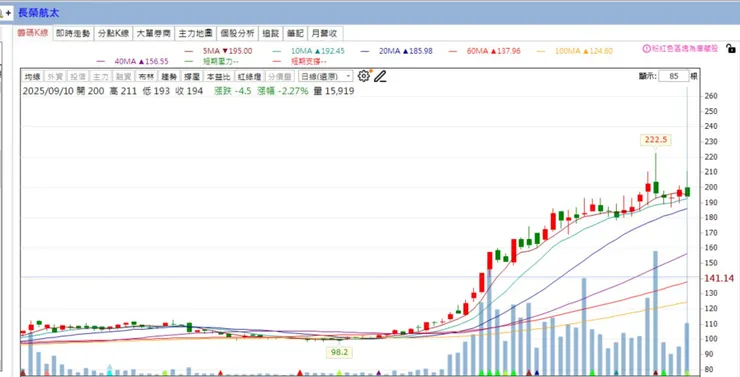Screen dimensions: 740x377
Task: Click the pink info circle icon
Action: (x=647, y=49)
